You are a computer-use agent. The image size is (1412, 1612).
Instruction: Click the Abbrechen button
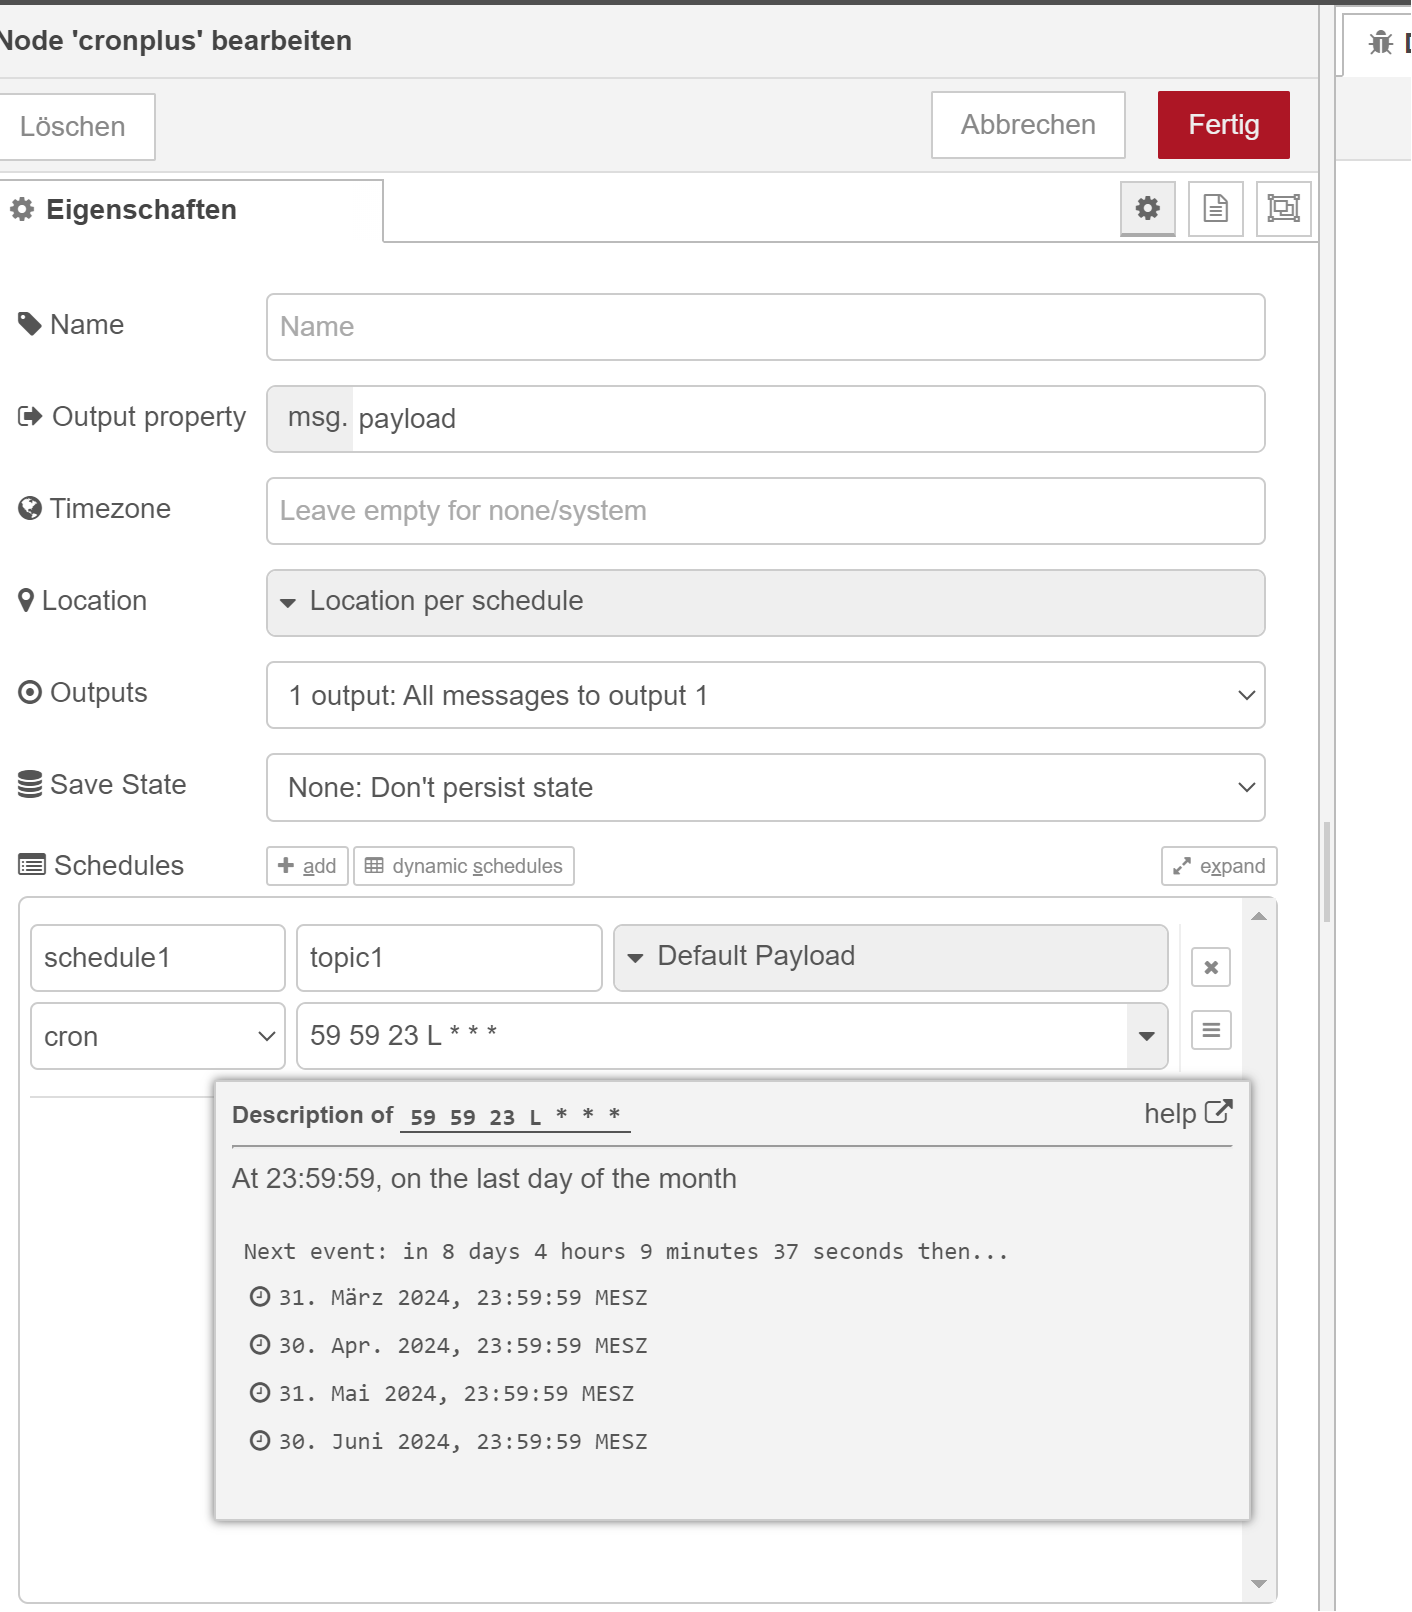(x=1027, y=125)
